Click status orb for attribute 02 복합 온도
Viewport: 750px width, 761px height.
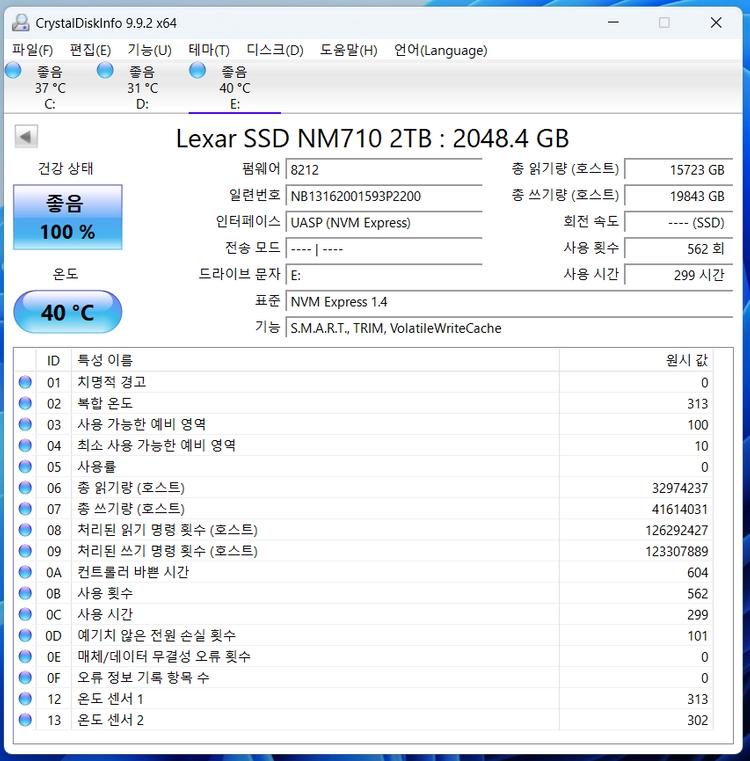pos(25,403)
